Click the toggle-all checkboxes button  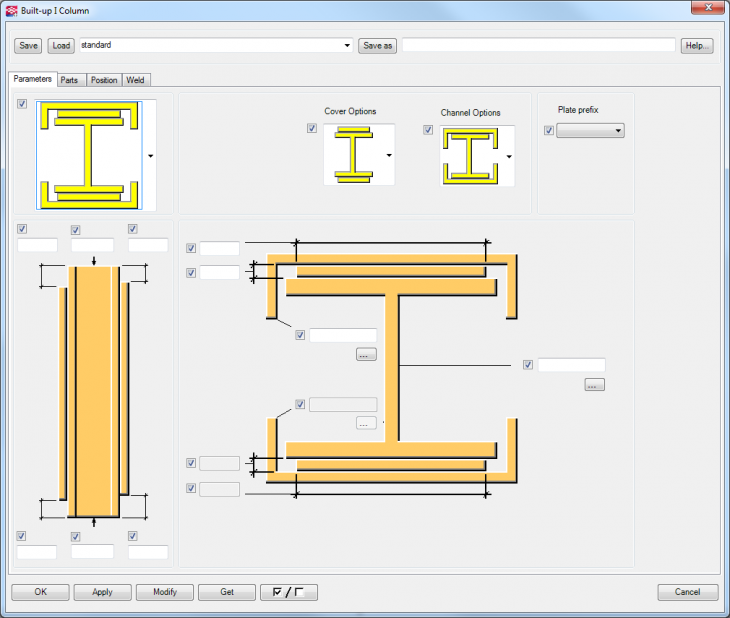pyautogui.click(x=288, y=592)
